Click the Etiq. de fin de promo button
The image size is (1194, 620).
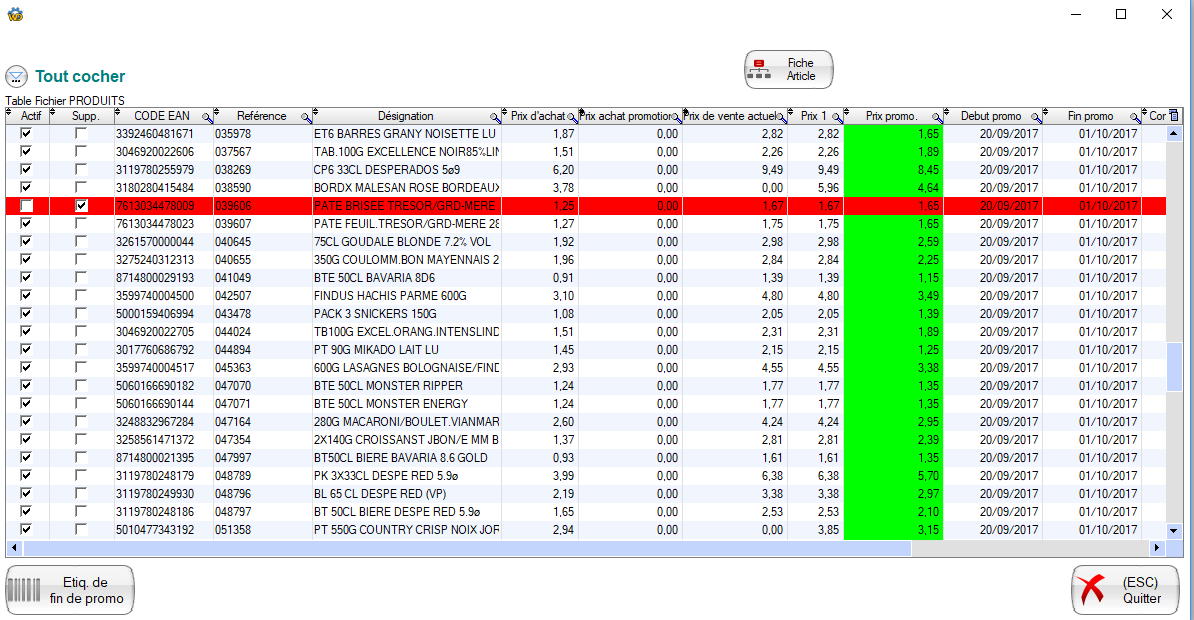coord(70,590)
